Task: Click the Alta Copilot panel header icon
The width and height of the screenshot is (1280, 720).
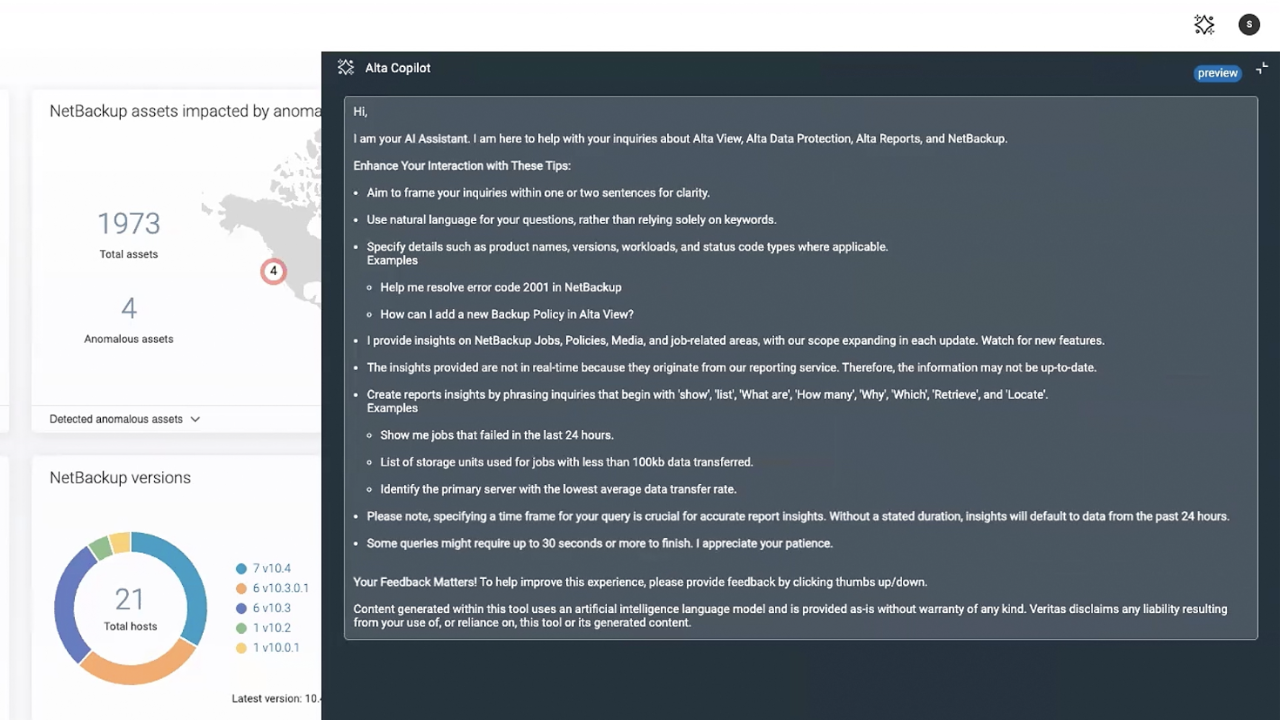Action: pyautogui.click(x=346, y=68)
